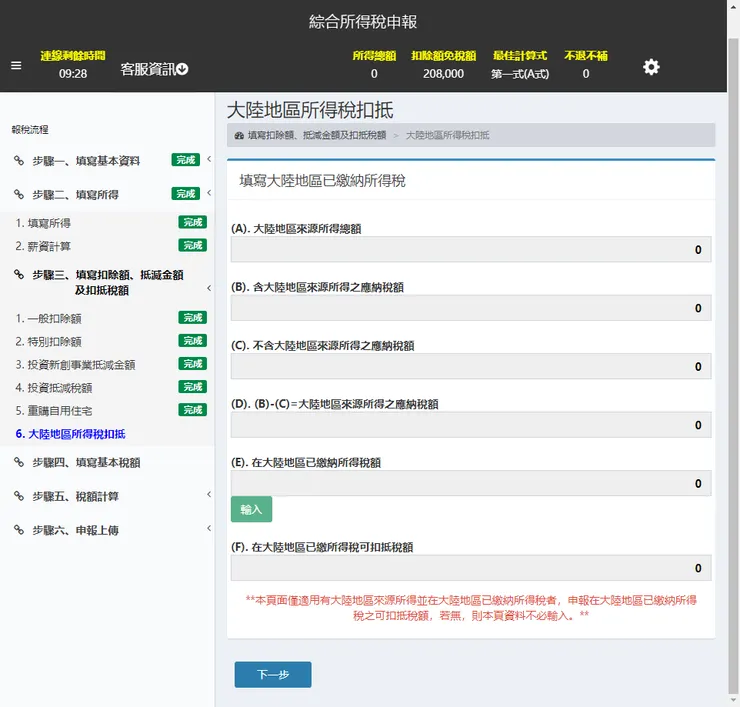Expand the 步驟六 申報上傳 chevron
This screenshot has height=707, width=740.
click(209, 528)
